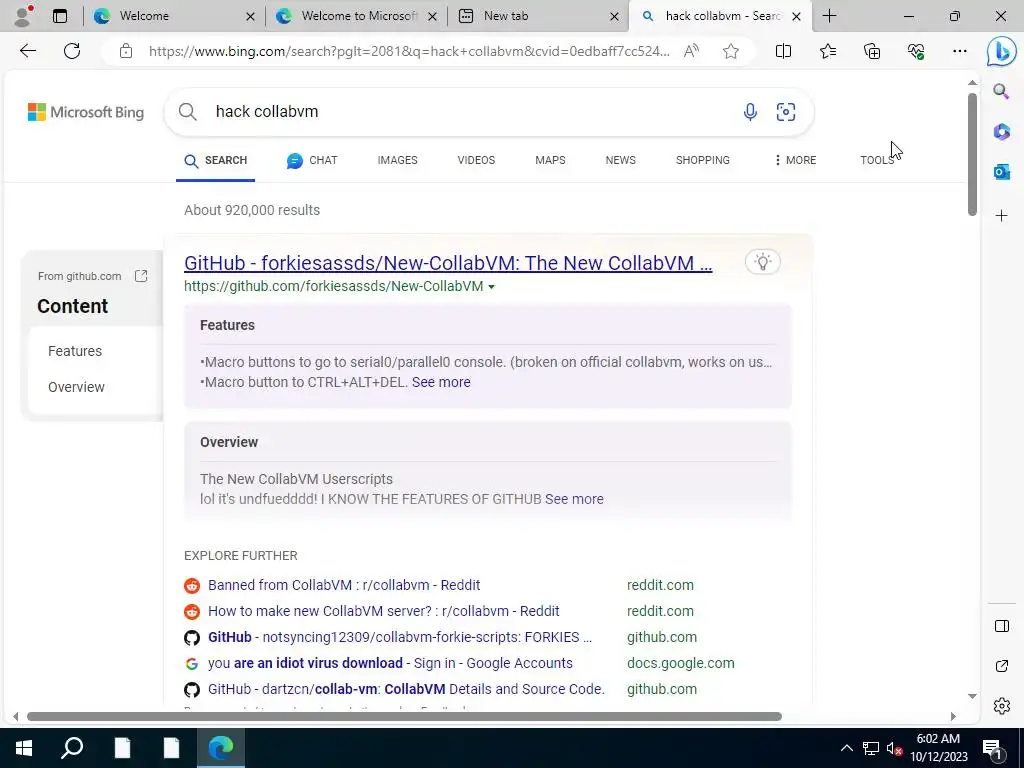Open the lightbulb insights icon beside the result

click(x=762, y=262)
